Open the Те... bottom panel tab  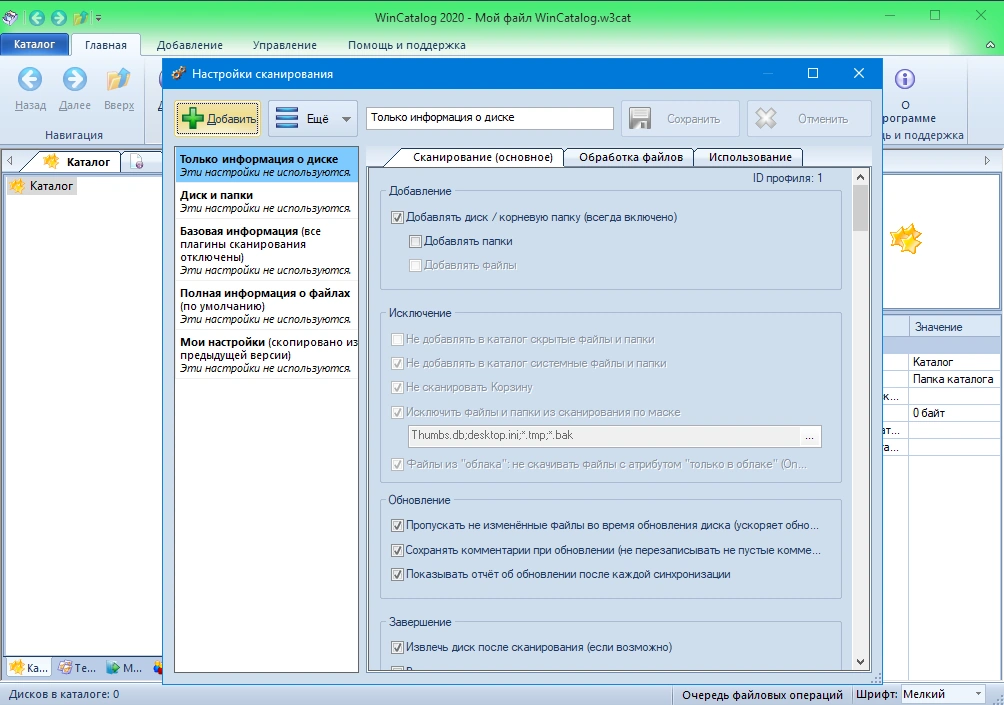(77, 668)
